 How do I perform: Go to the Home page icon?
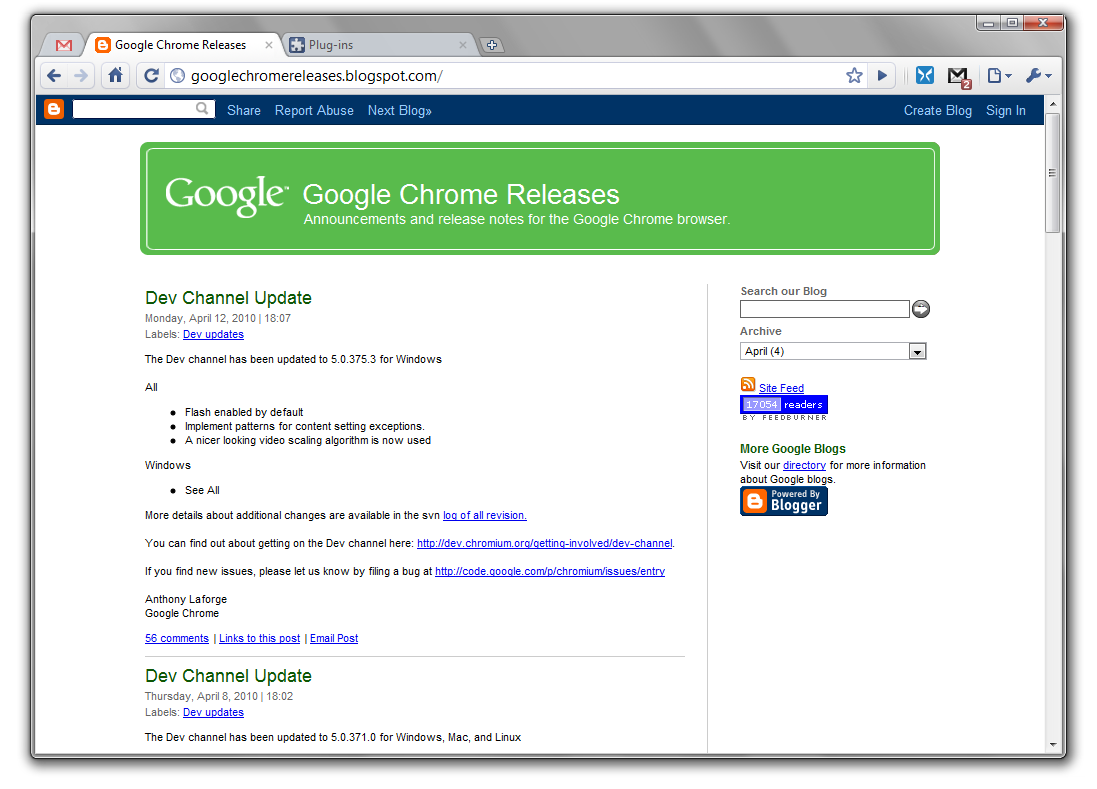tap(116, 75)
